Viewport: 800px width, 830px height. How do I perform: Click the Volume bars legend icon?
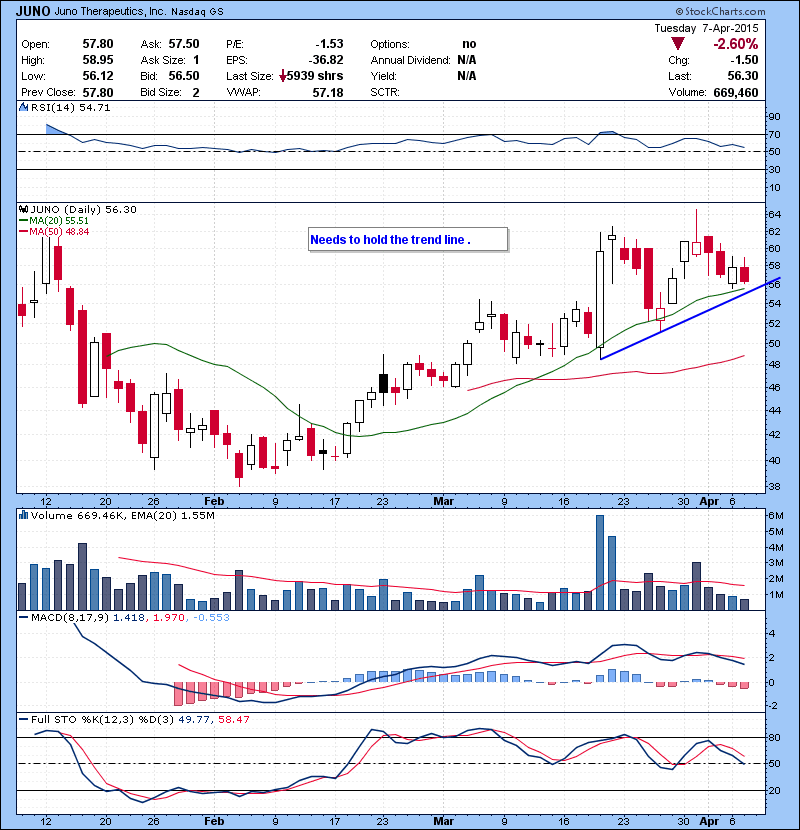pos(23,515)
